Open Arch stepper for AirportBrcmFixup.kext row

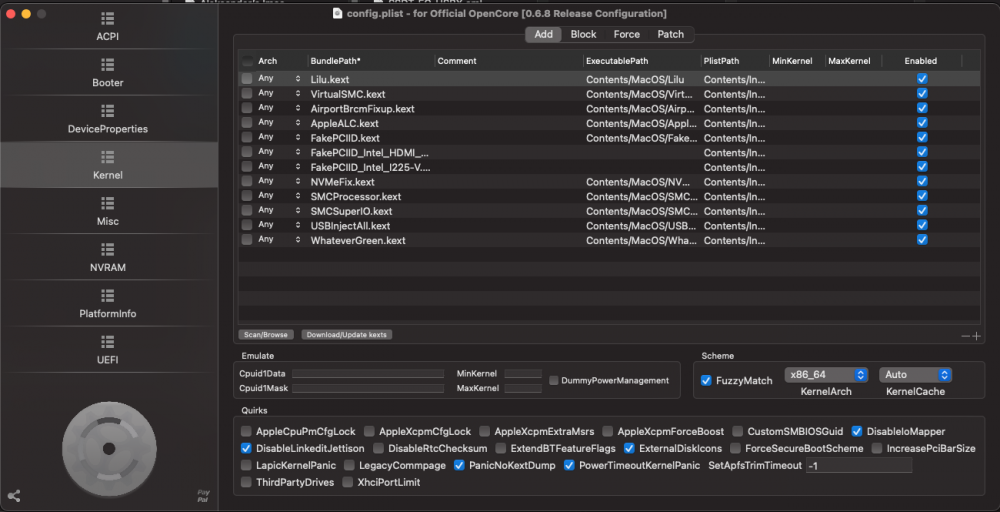[297, 108]
